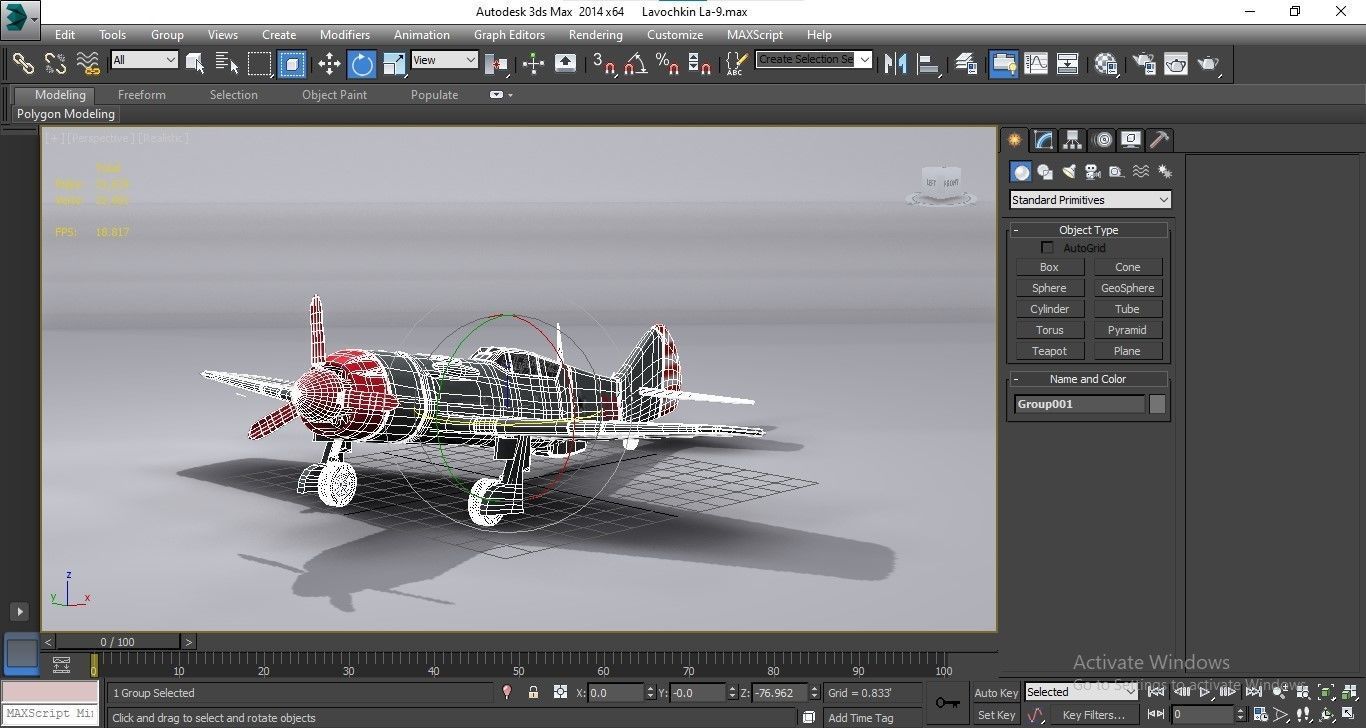Open the Material Editor icon
Image resolution: width=1366 pixels, height=728 pixels.
click(x=1105, y=64)
